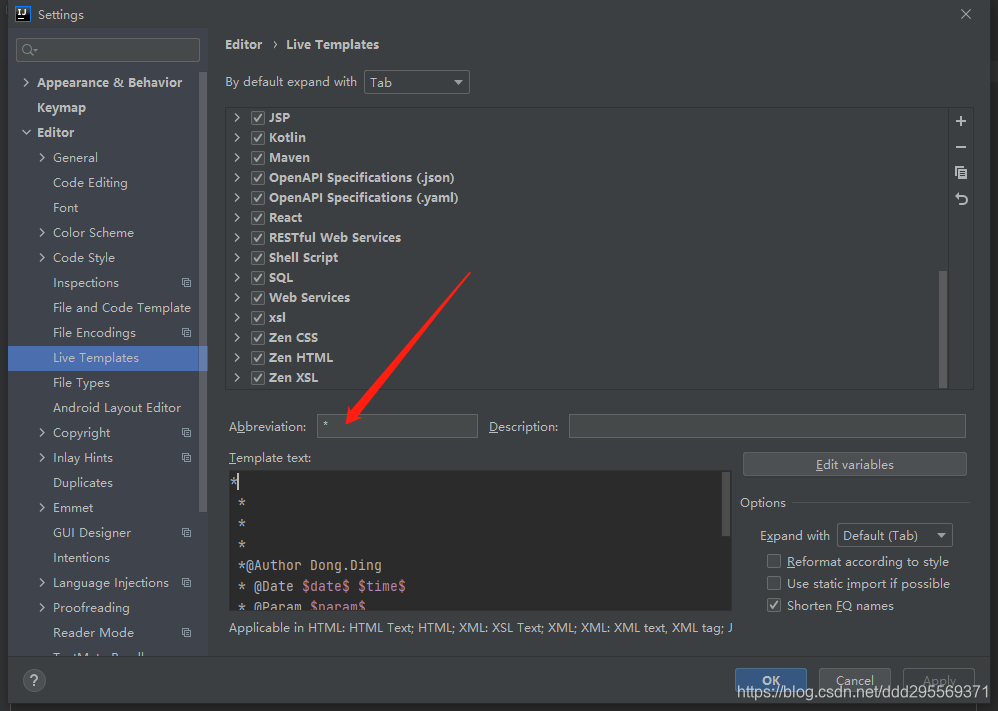Click project-level icon beside Reader Mode
The width and height of the screenshot is (998, 711).
click(x=186, y=632)
